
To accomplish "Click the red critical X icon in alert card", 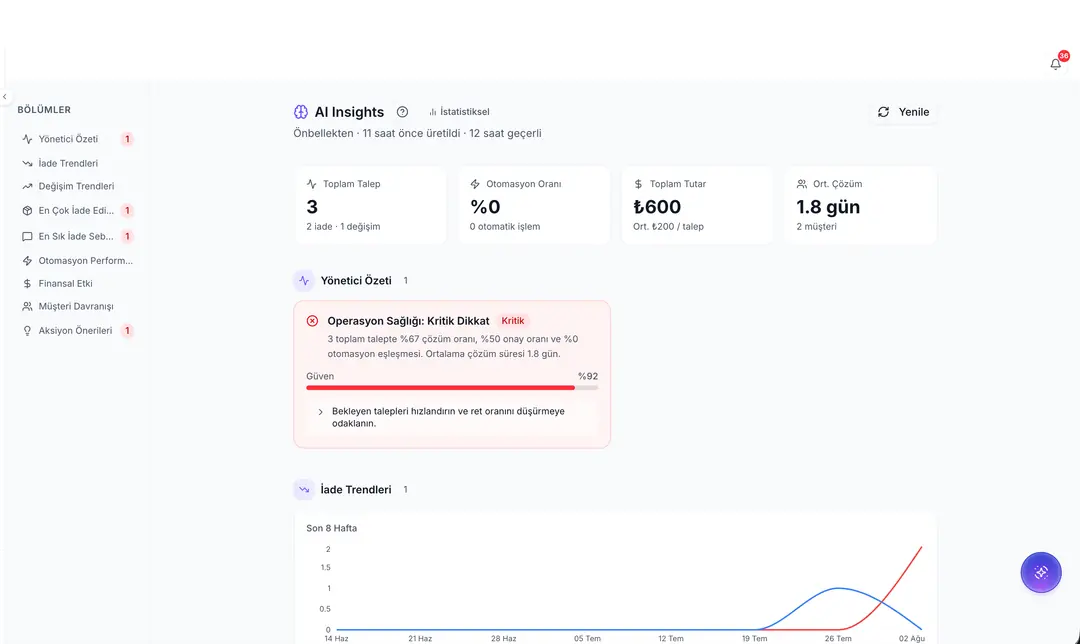I will (x=312, y=321).
